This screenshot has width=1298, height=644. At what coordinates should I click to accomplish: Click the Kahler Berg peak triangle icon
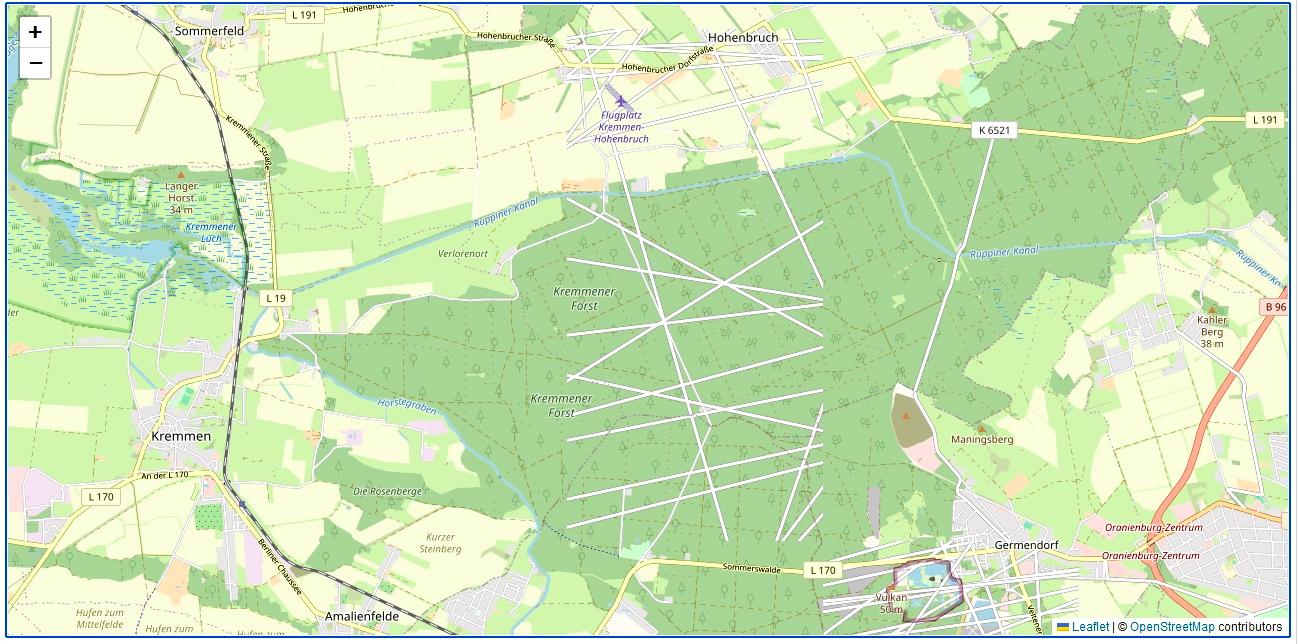pos(1212,309)
